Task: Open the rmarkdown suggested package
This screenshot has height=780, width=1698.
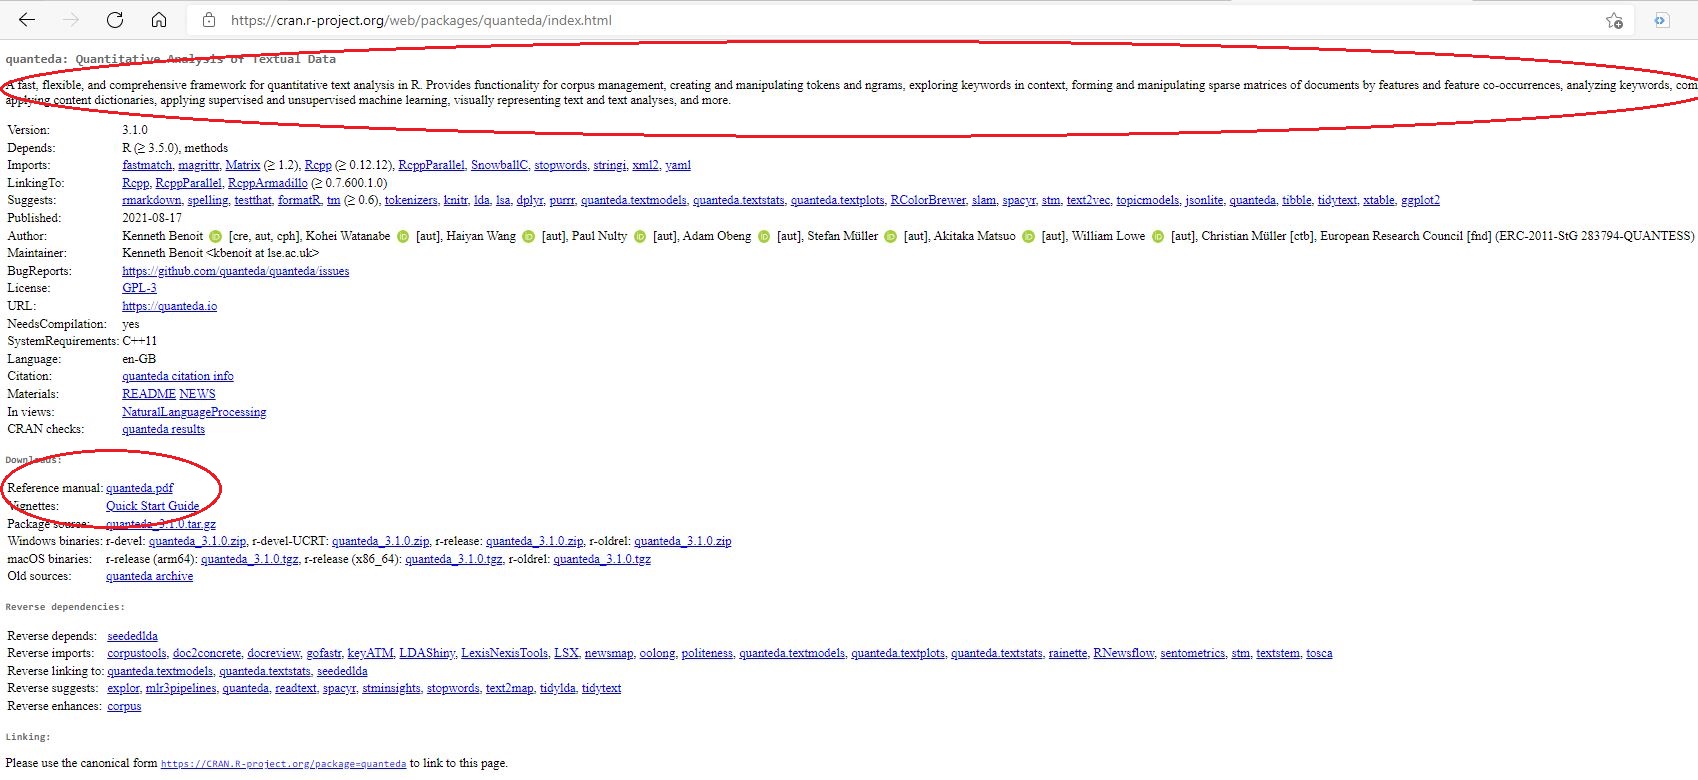Action: [152, 200]
